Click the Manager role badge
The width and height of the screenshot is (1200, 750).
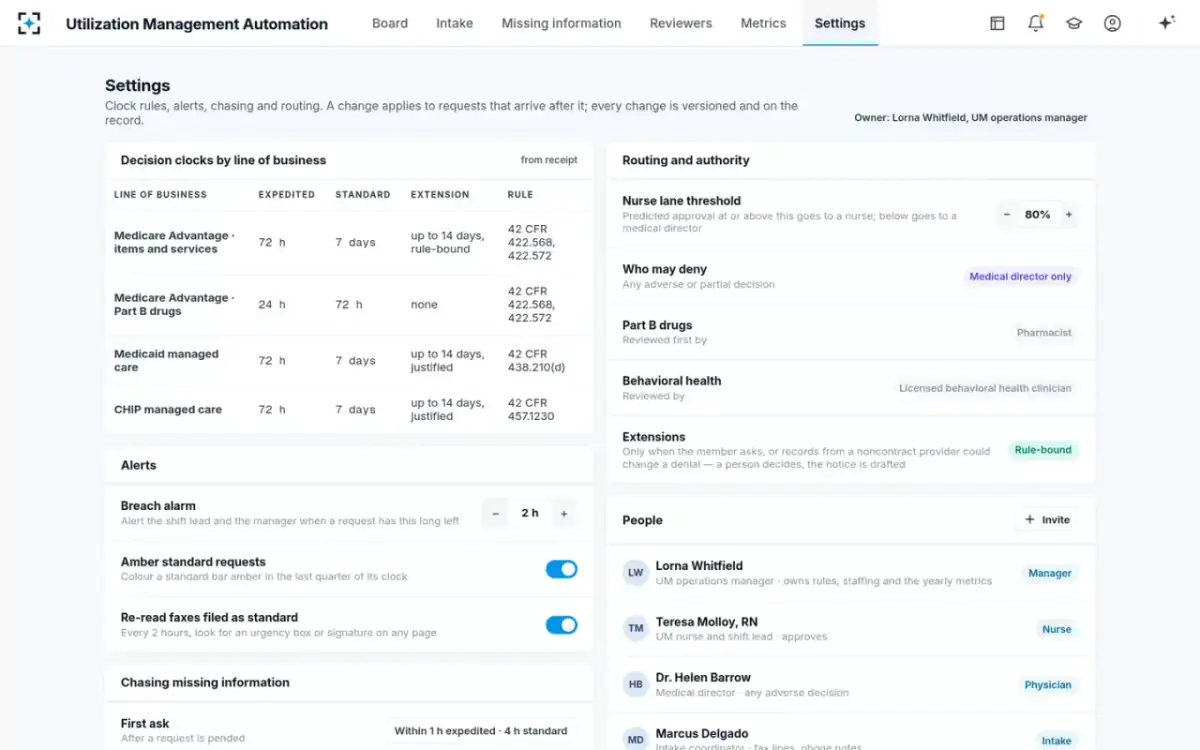point(1050,574)
